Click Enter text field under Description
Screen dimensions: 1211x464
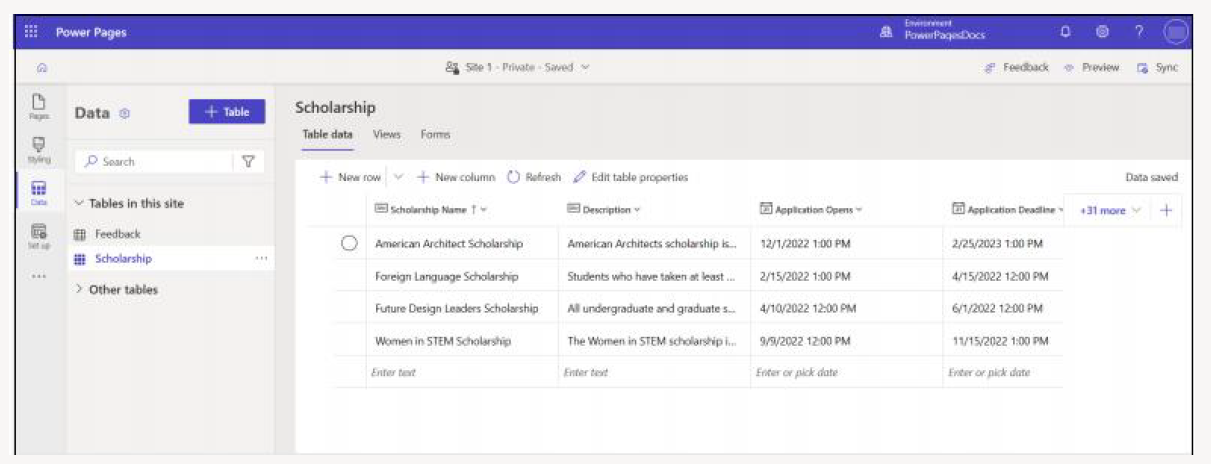point(654,372)
